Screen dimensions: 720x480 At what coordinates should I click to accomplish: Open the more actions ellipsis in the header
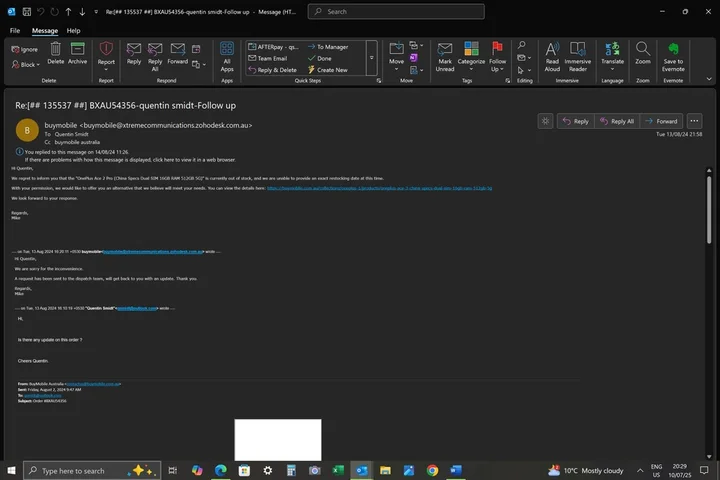click(694, 121)
